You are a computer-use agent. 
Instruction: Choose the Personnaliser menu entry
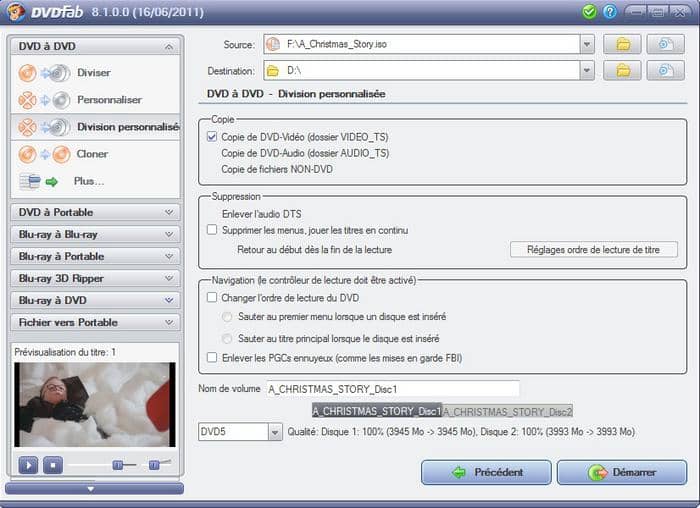(109, 100)
